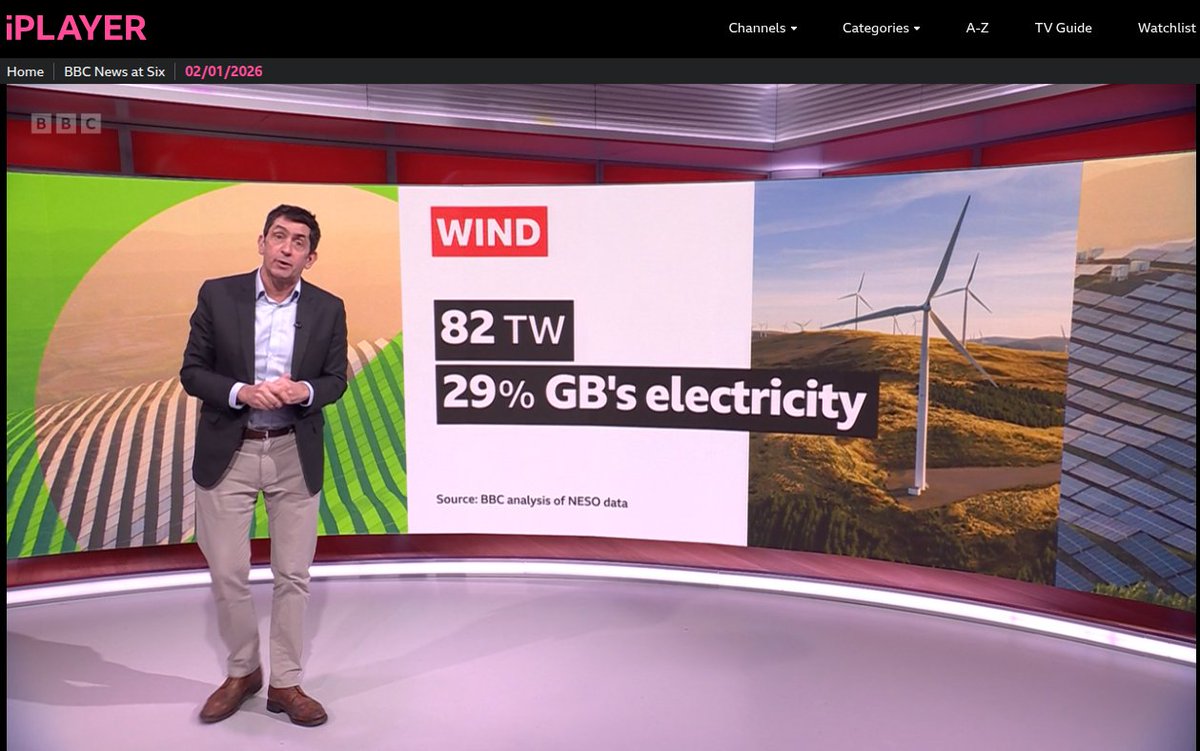Screen dimensions: 1200x751
Task: Go to the A-Z listing
Action: (977, 28)
